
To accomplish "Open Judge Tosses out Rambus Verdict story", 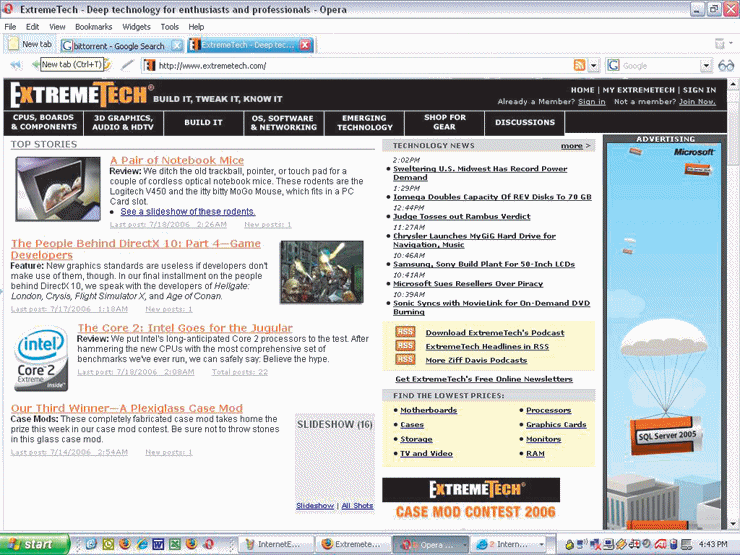I will 462,217.
